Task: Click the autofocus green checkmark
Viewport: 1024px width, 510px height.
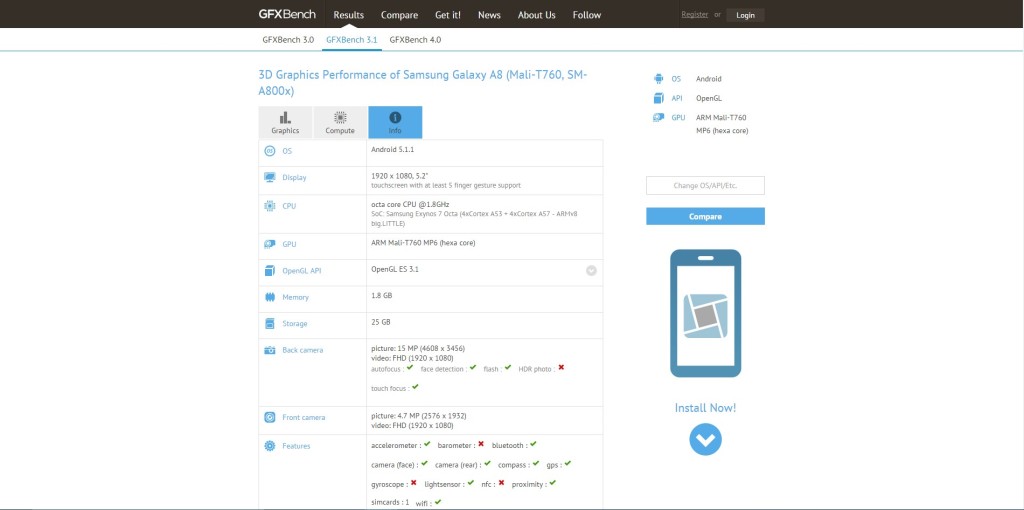Action: tap(409, 368)
